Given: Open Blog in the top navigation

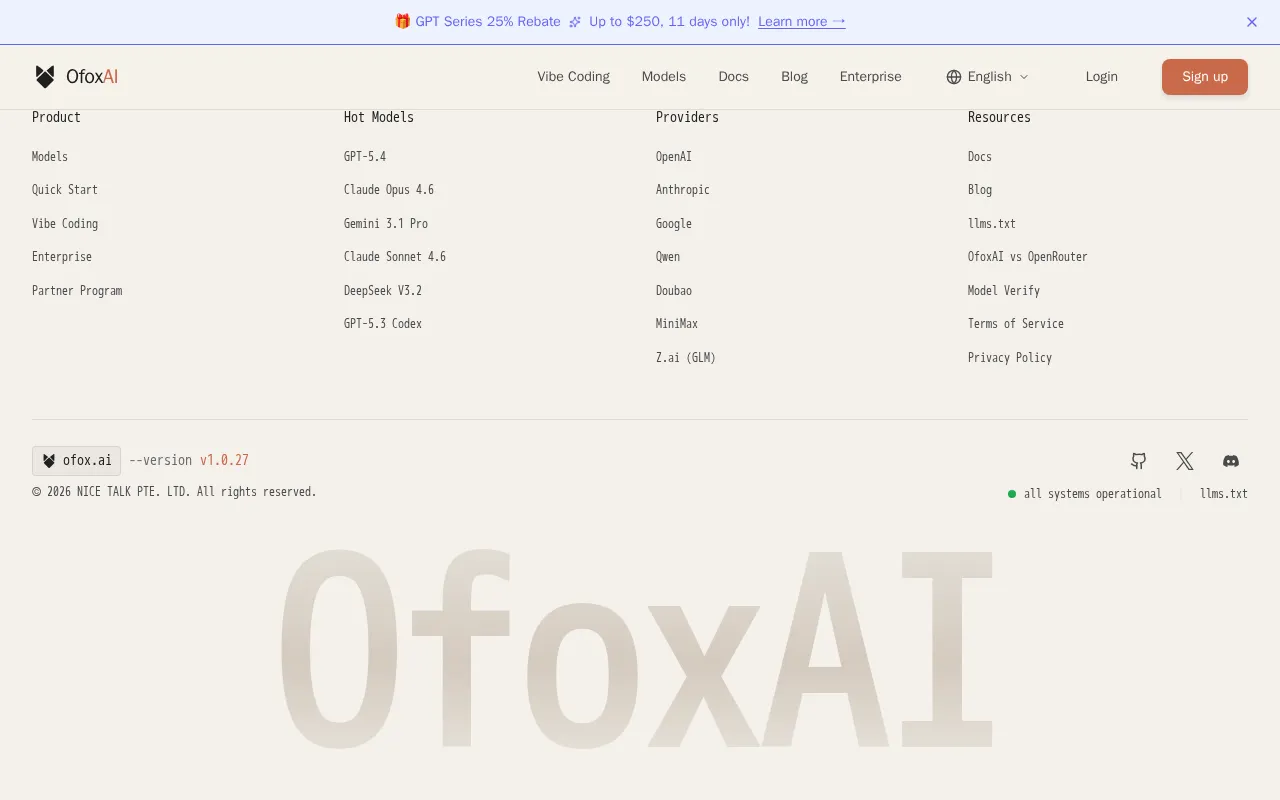Looking at the screenshot, I should (x=794, y=77).
